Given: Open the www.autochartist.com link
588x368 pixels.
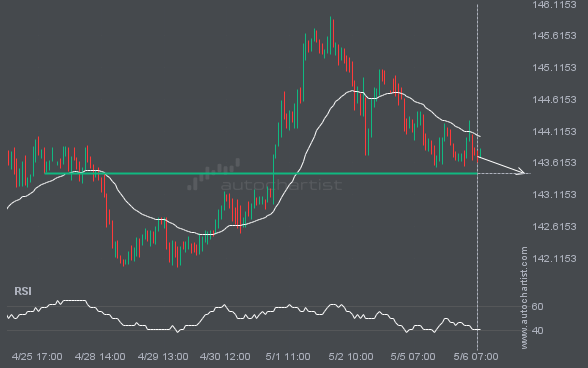Looking at the screenshot, I should [x=524, y=298].
